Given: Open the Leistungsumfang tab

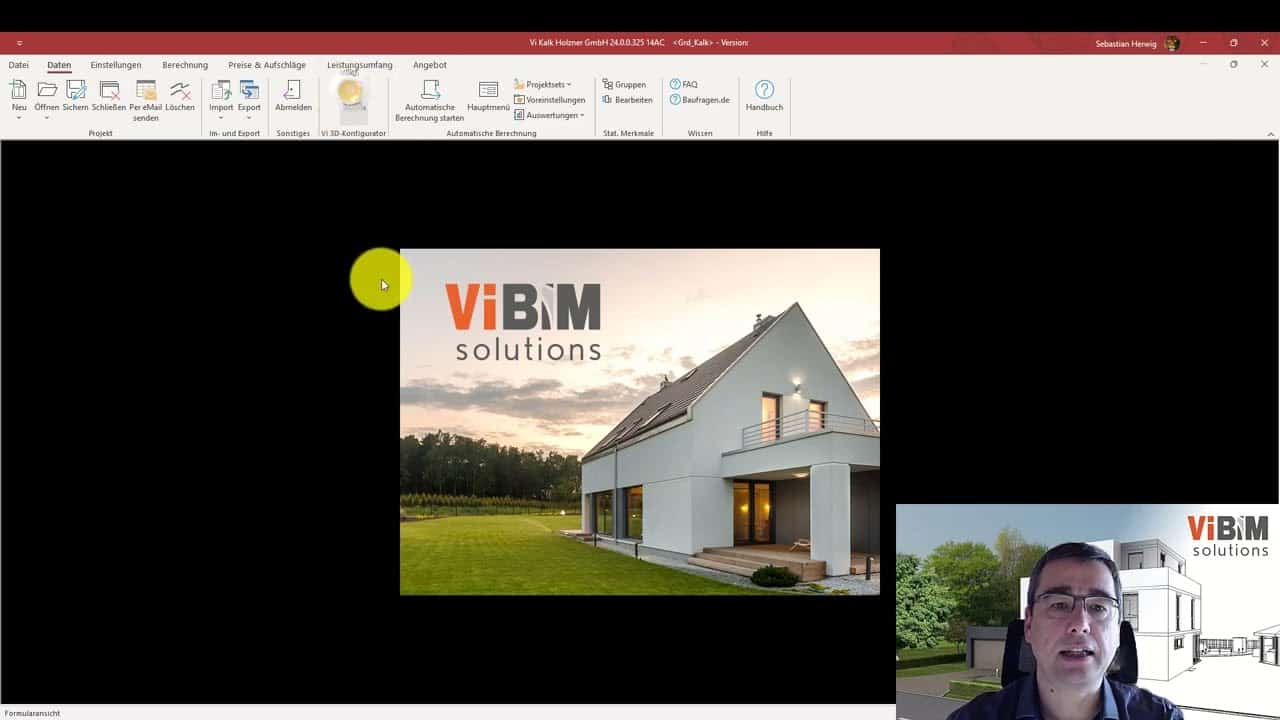Looking at the screenshot, I should 360,65.
